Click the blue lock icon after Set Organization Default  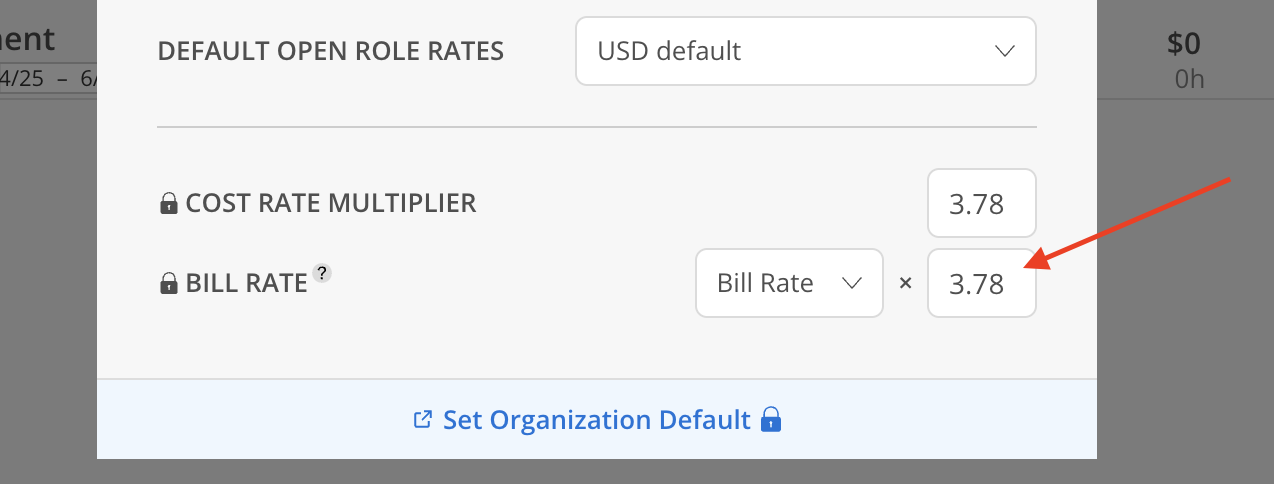pos(770,419)
